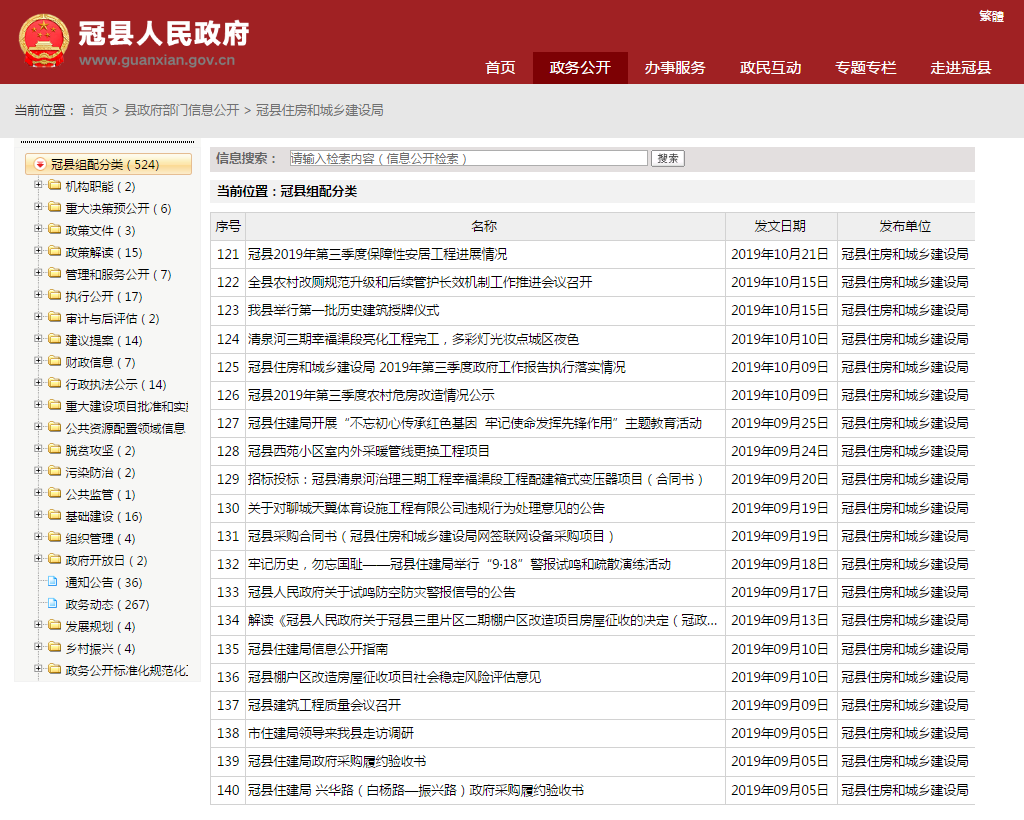Open article 市住建局领导来我县走访调研
The height and width of the screenshot is (820, 1024).
[331, 733]
